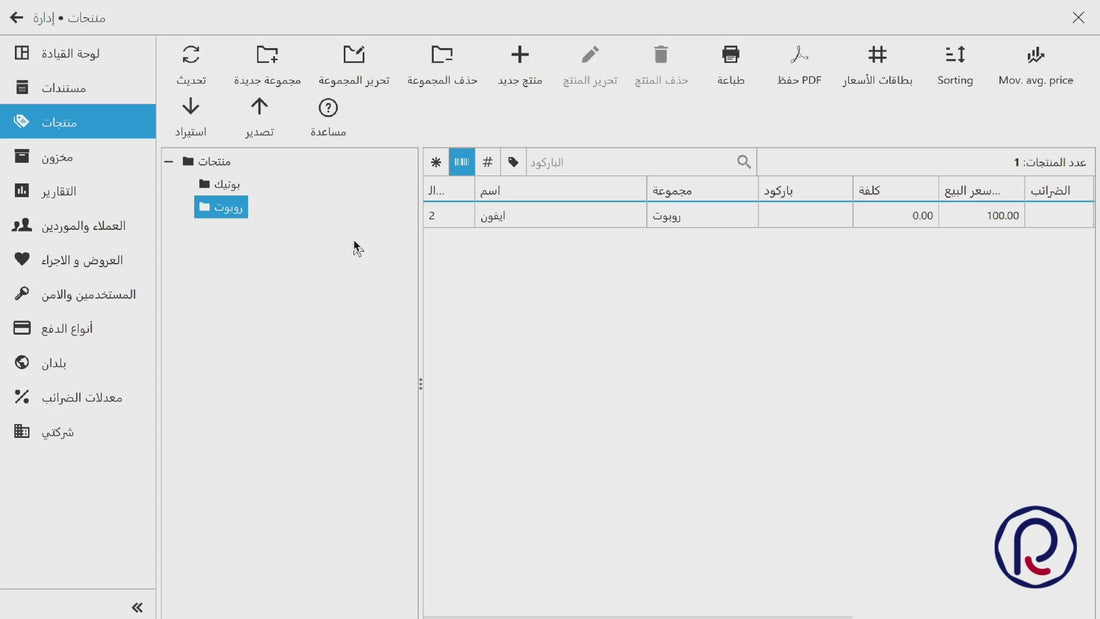Toggle the barcode search mode button
This screenshot has height=619, width=1100.
[462, 162]
